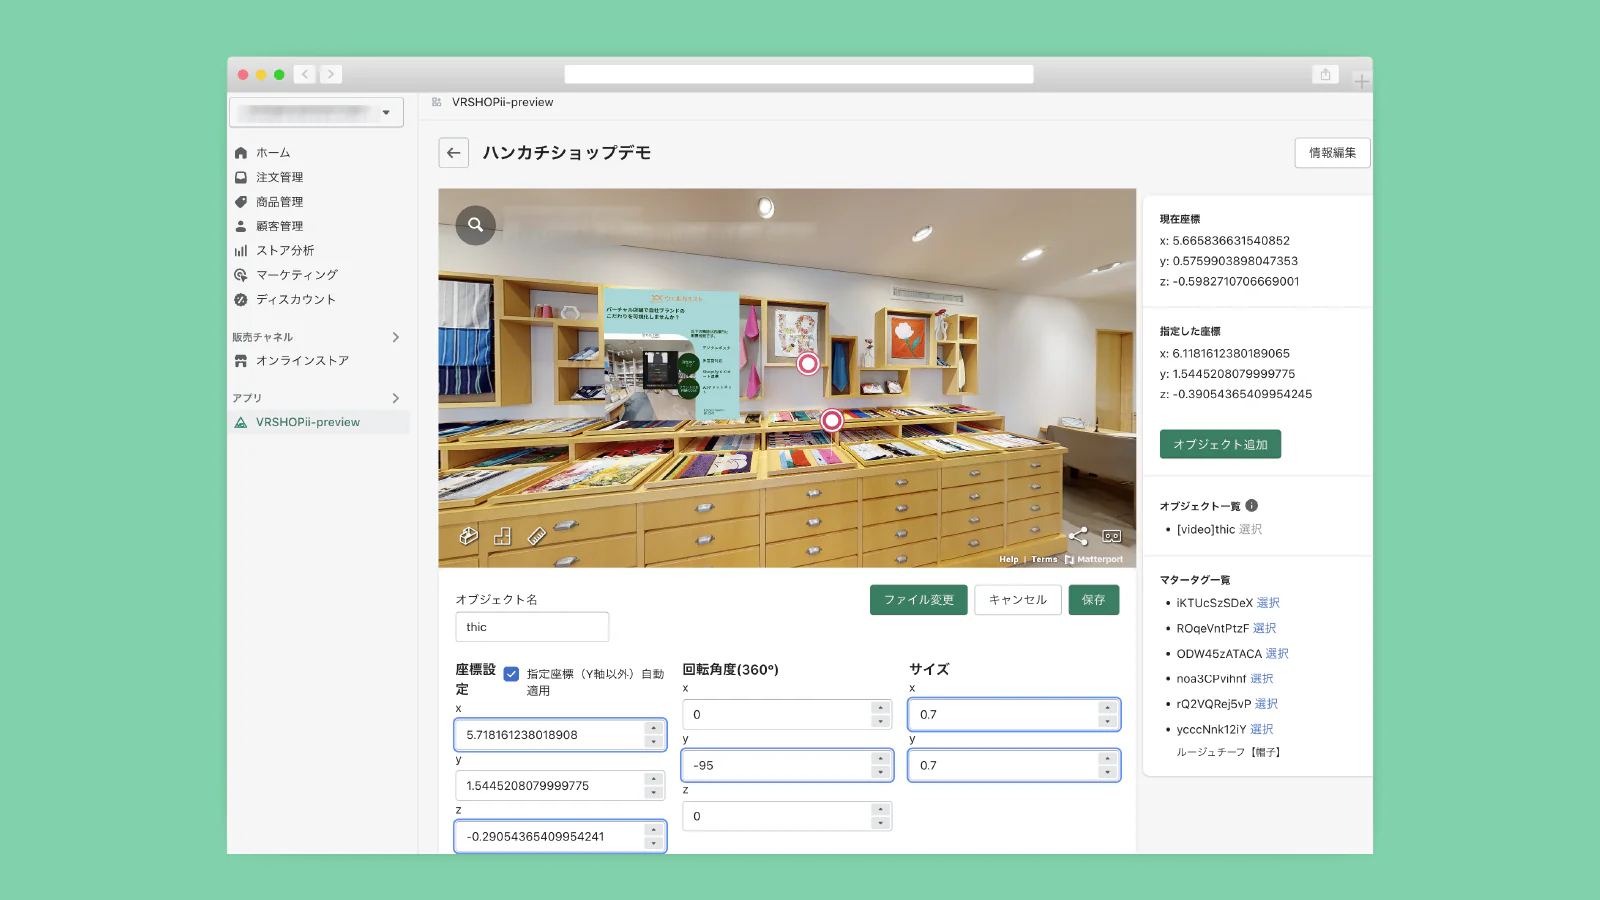The image size is (1600, 900).
Task: Click 選択 next to ODW45zATACA tag
Action: [x=1277, y=654]
